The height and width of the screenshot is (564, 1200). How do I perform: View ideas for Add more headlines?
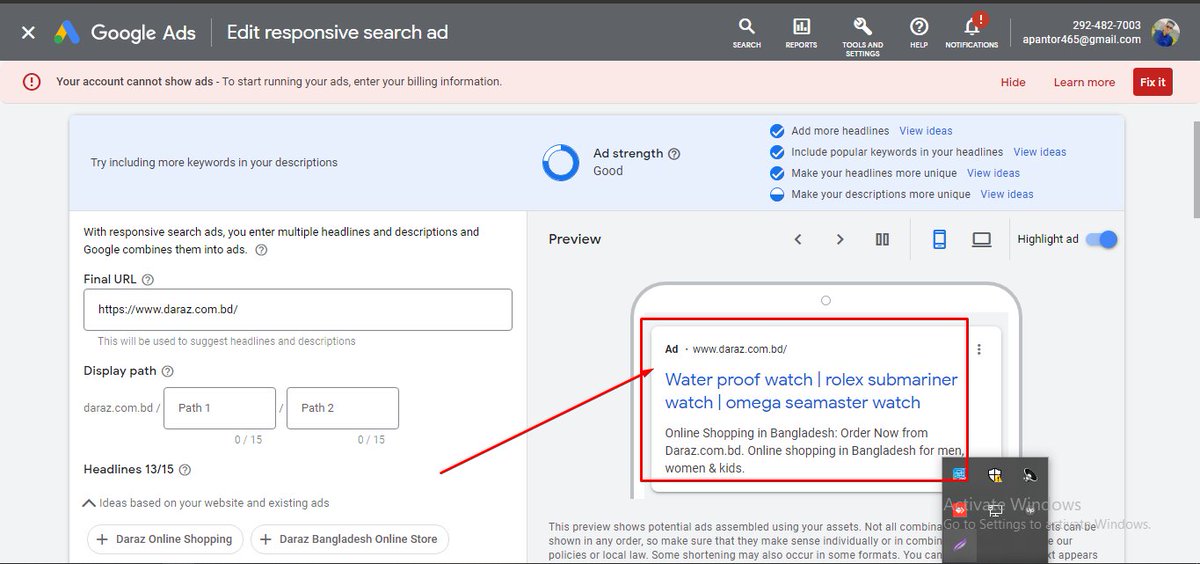click(x=926, y=131)
